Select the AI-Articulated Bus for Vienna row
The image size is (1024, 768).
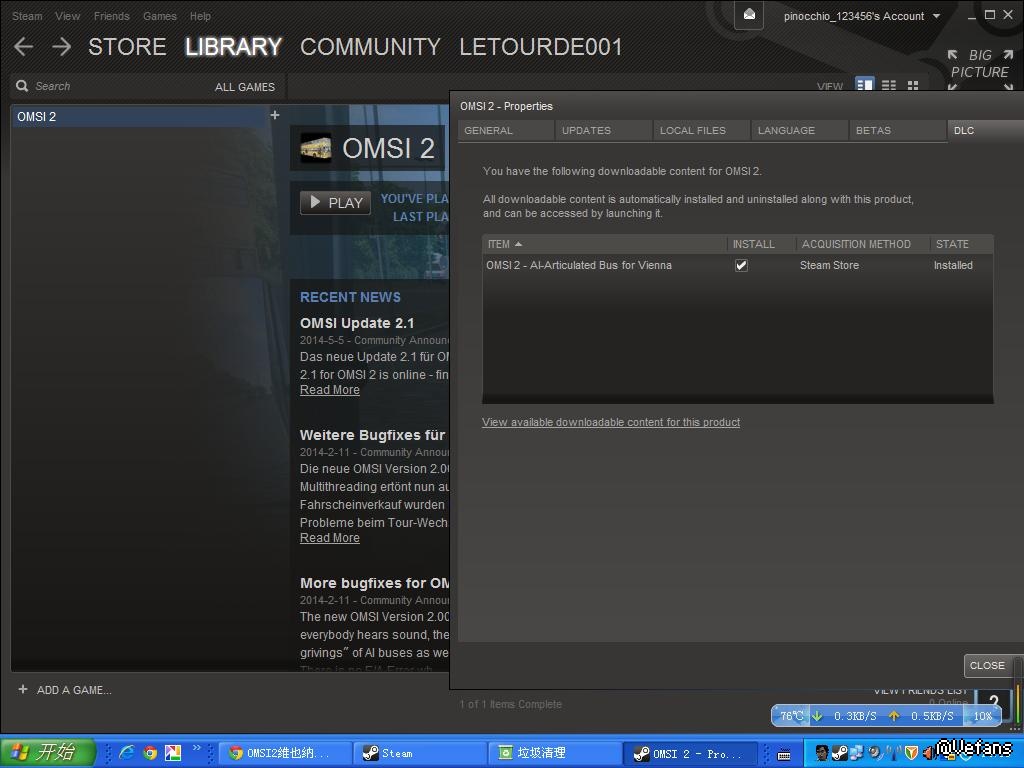click(x=738, y=265)
